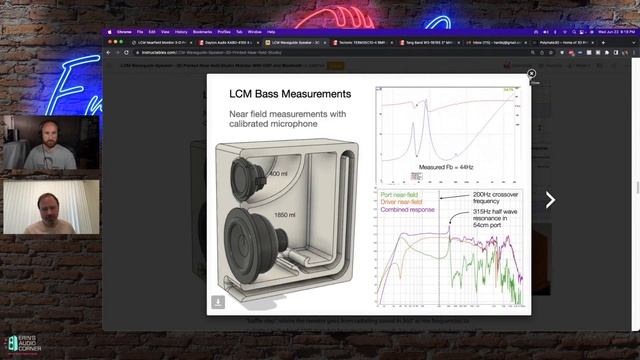Open the Tab menu
This screenshot has height=360, width=640.
(x=239, y=32)
